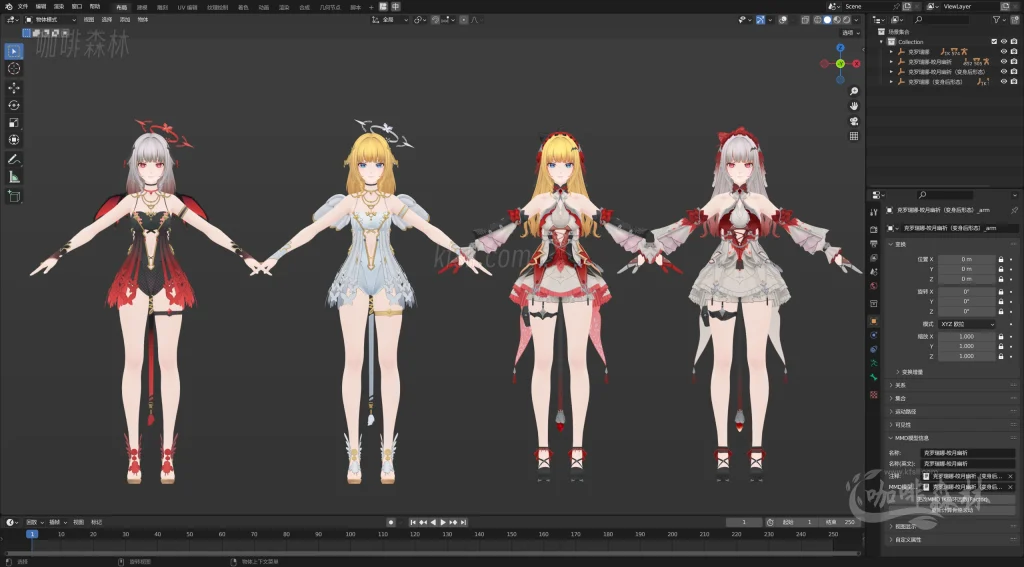Open the World properties tab

pos(874,286)
